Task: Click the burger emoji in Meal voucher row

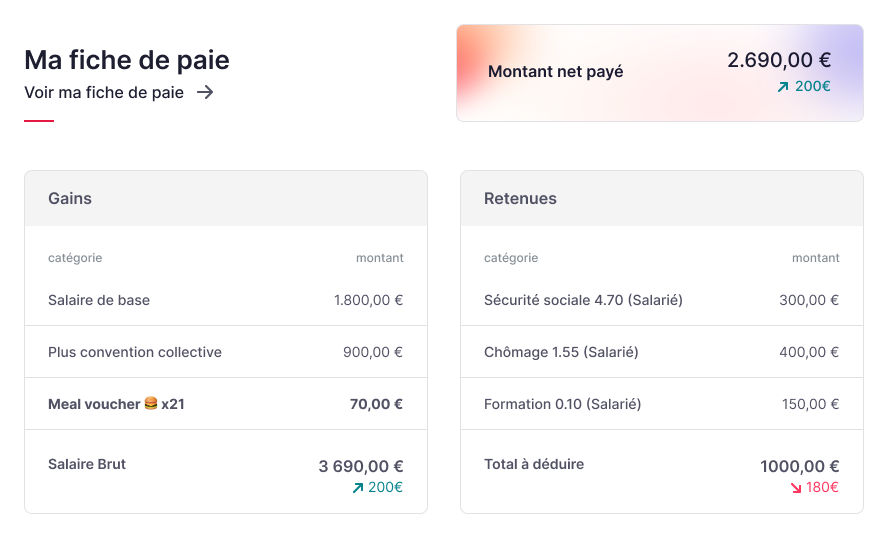Action: 151,404
